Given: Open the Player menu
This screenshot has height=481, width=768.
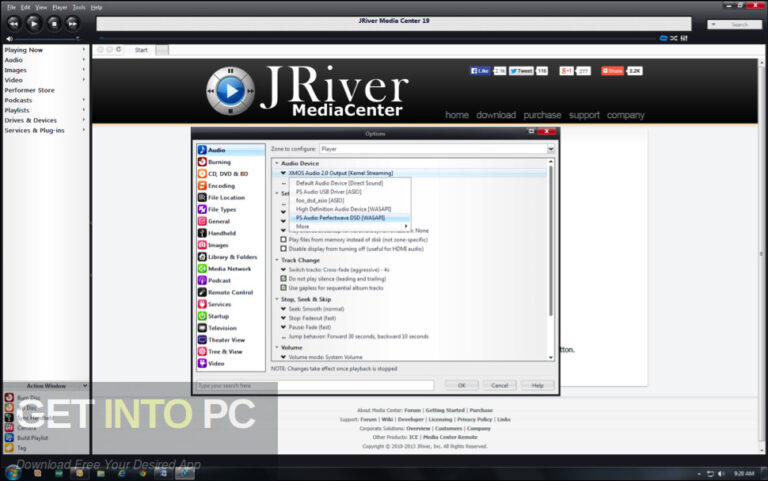Looking at the screenshot, I should 60,7.
